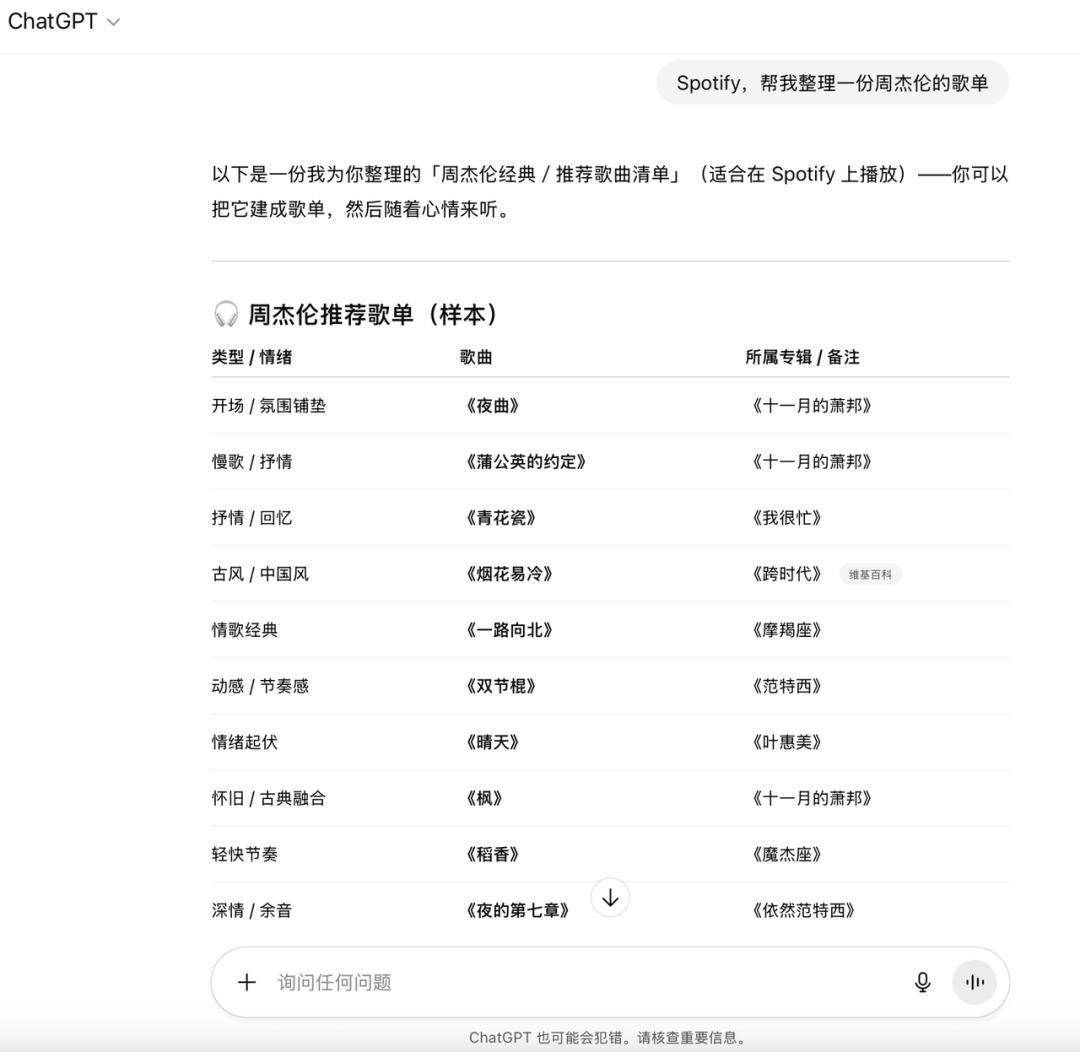Open the 维基百科 source citation chip
This screenshot has width=1080, height=1052.
point(870,574)
